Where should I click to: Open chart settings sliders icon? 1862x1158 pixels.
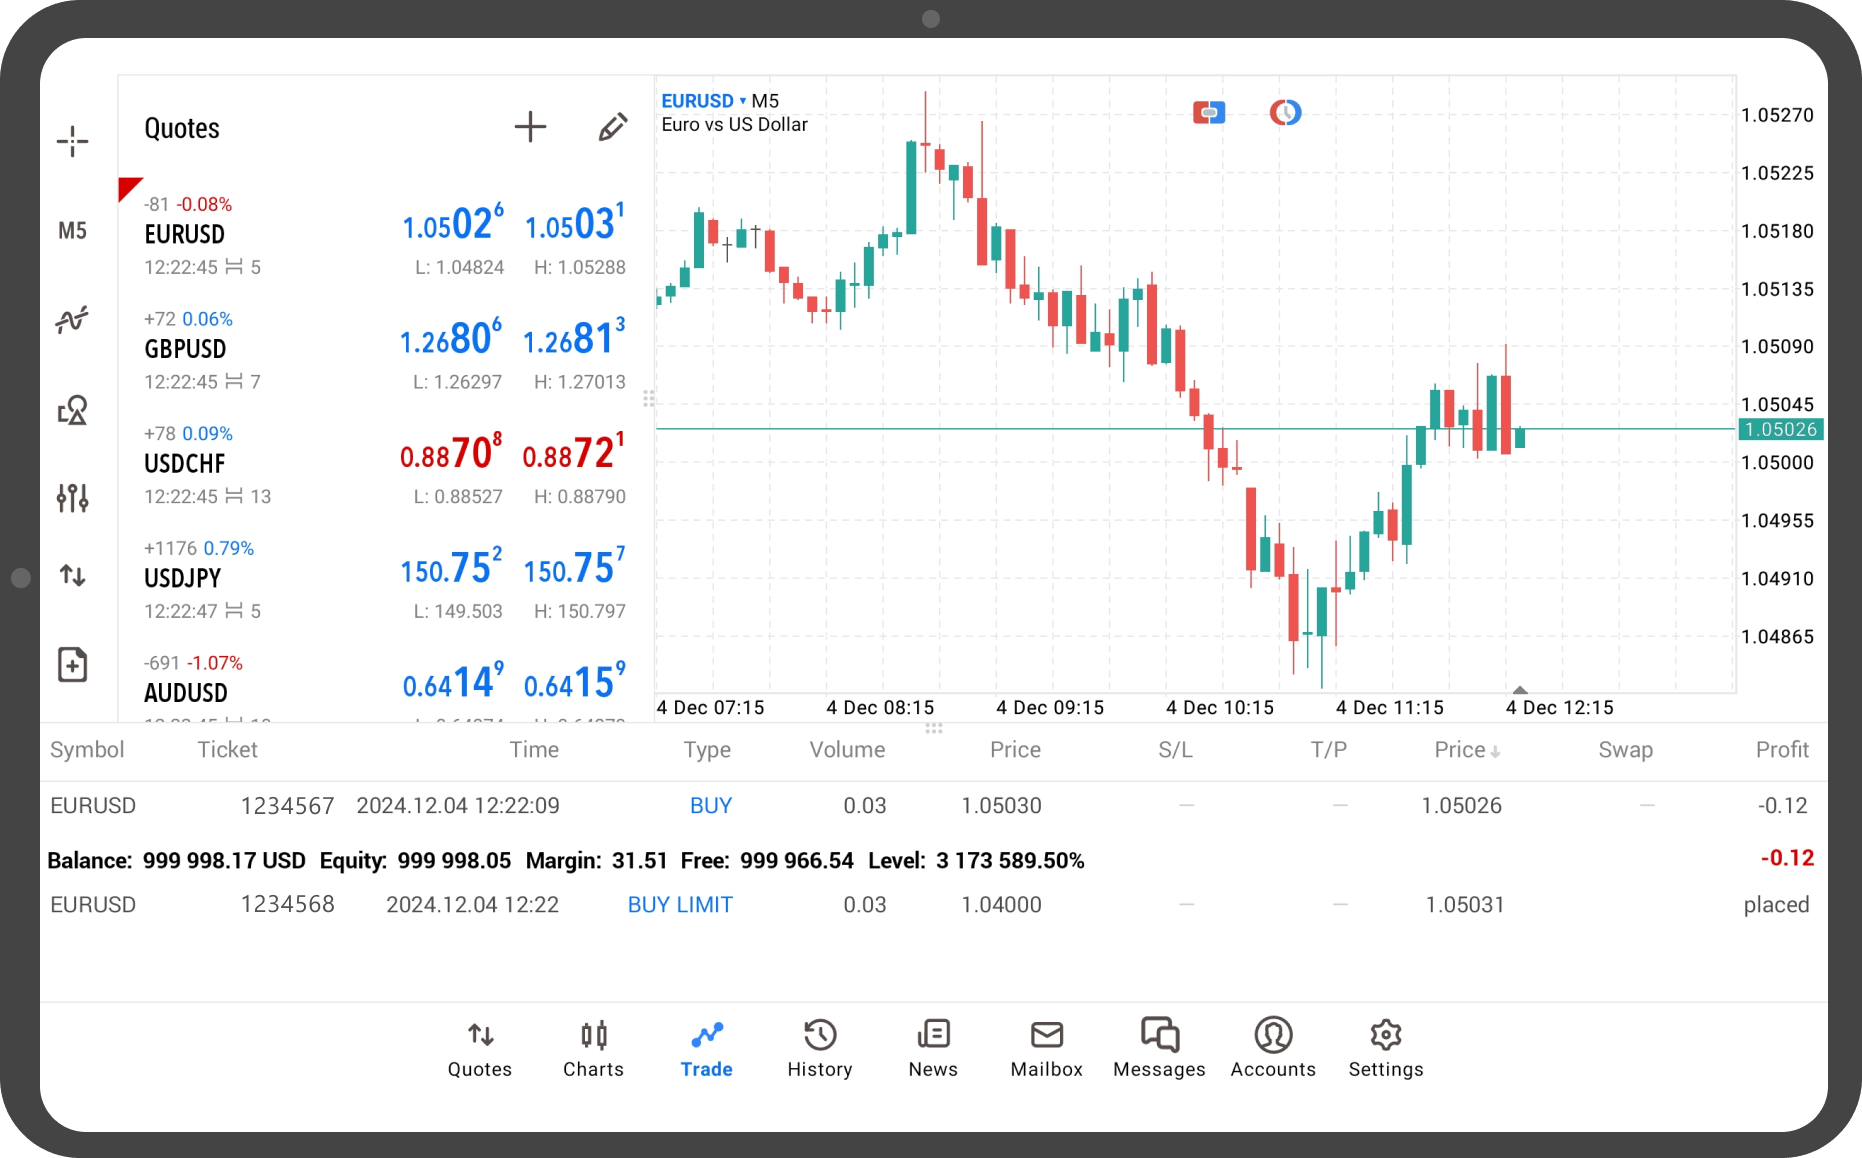click(72, 497)
